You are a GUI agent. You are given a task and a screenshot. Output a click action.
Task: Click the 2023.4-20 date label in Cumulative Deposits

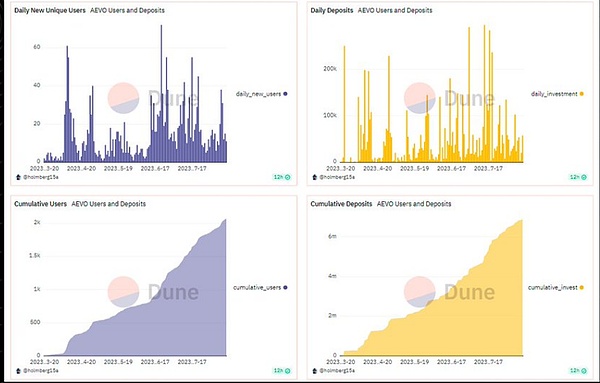click(x=378, y=362)
